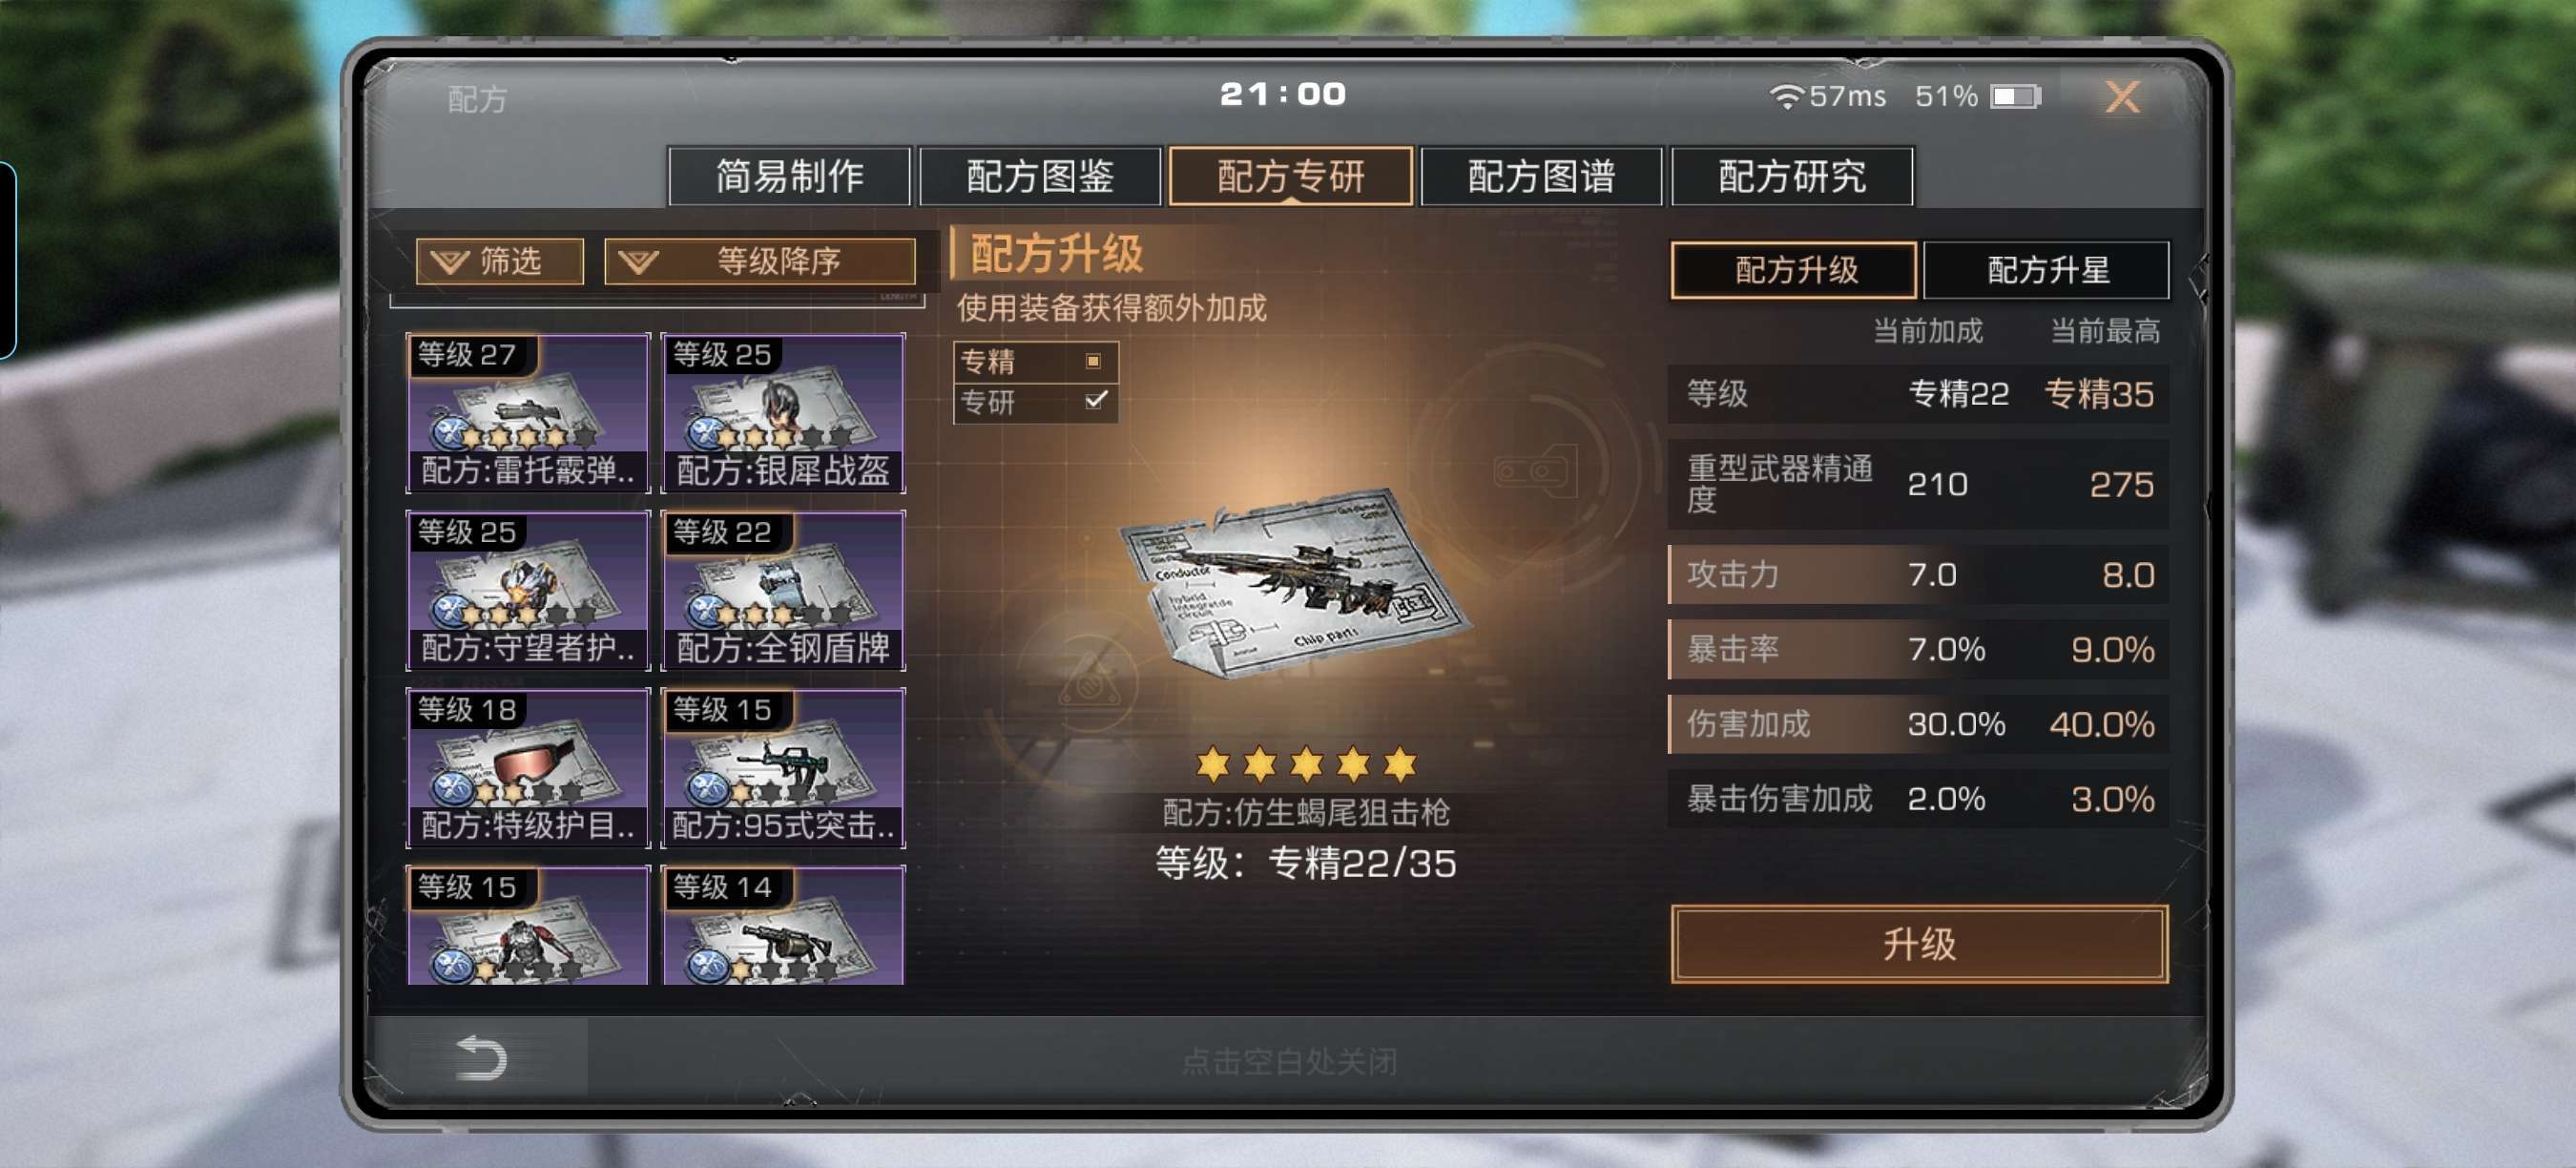
Task: Select the 银犀战盔 helmet recipe icon
Action: (784, 412)
